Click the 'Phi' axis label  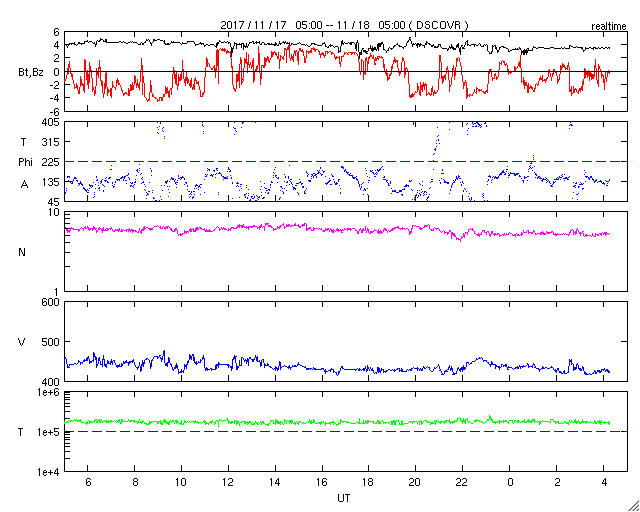pyautogui.click(x=25, y=162)
